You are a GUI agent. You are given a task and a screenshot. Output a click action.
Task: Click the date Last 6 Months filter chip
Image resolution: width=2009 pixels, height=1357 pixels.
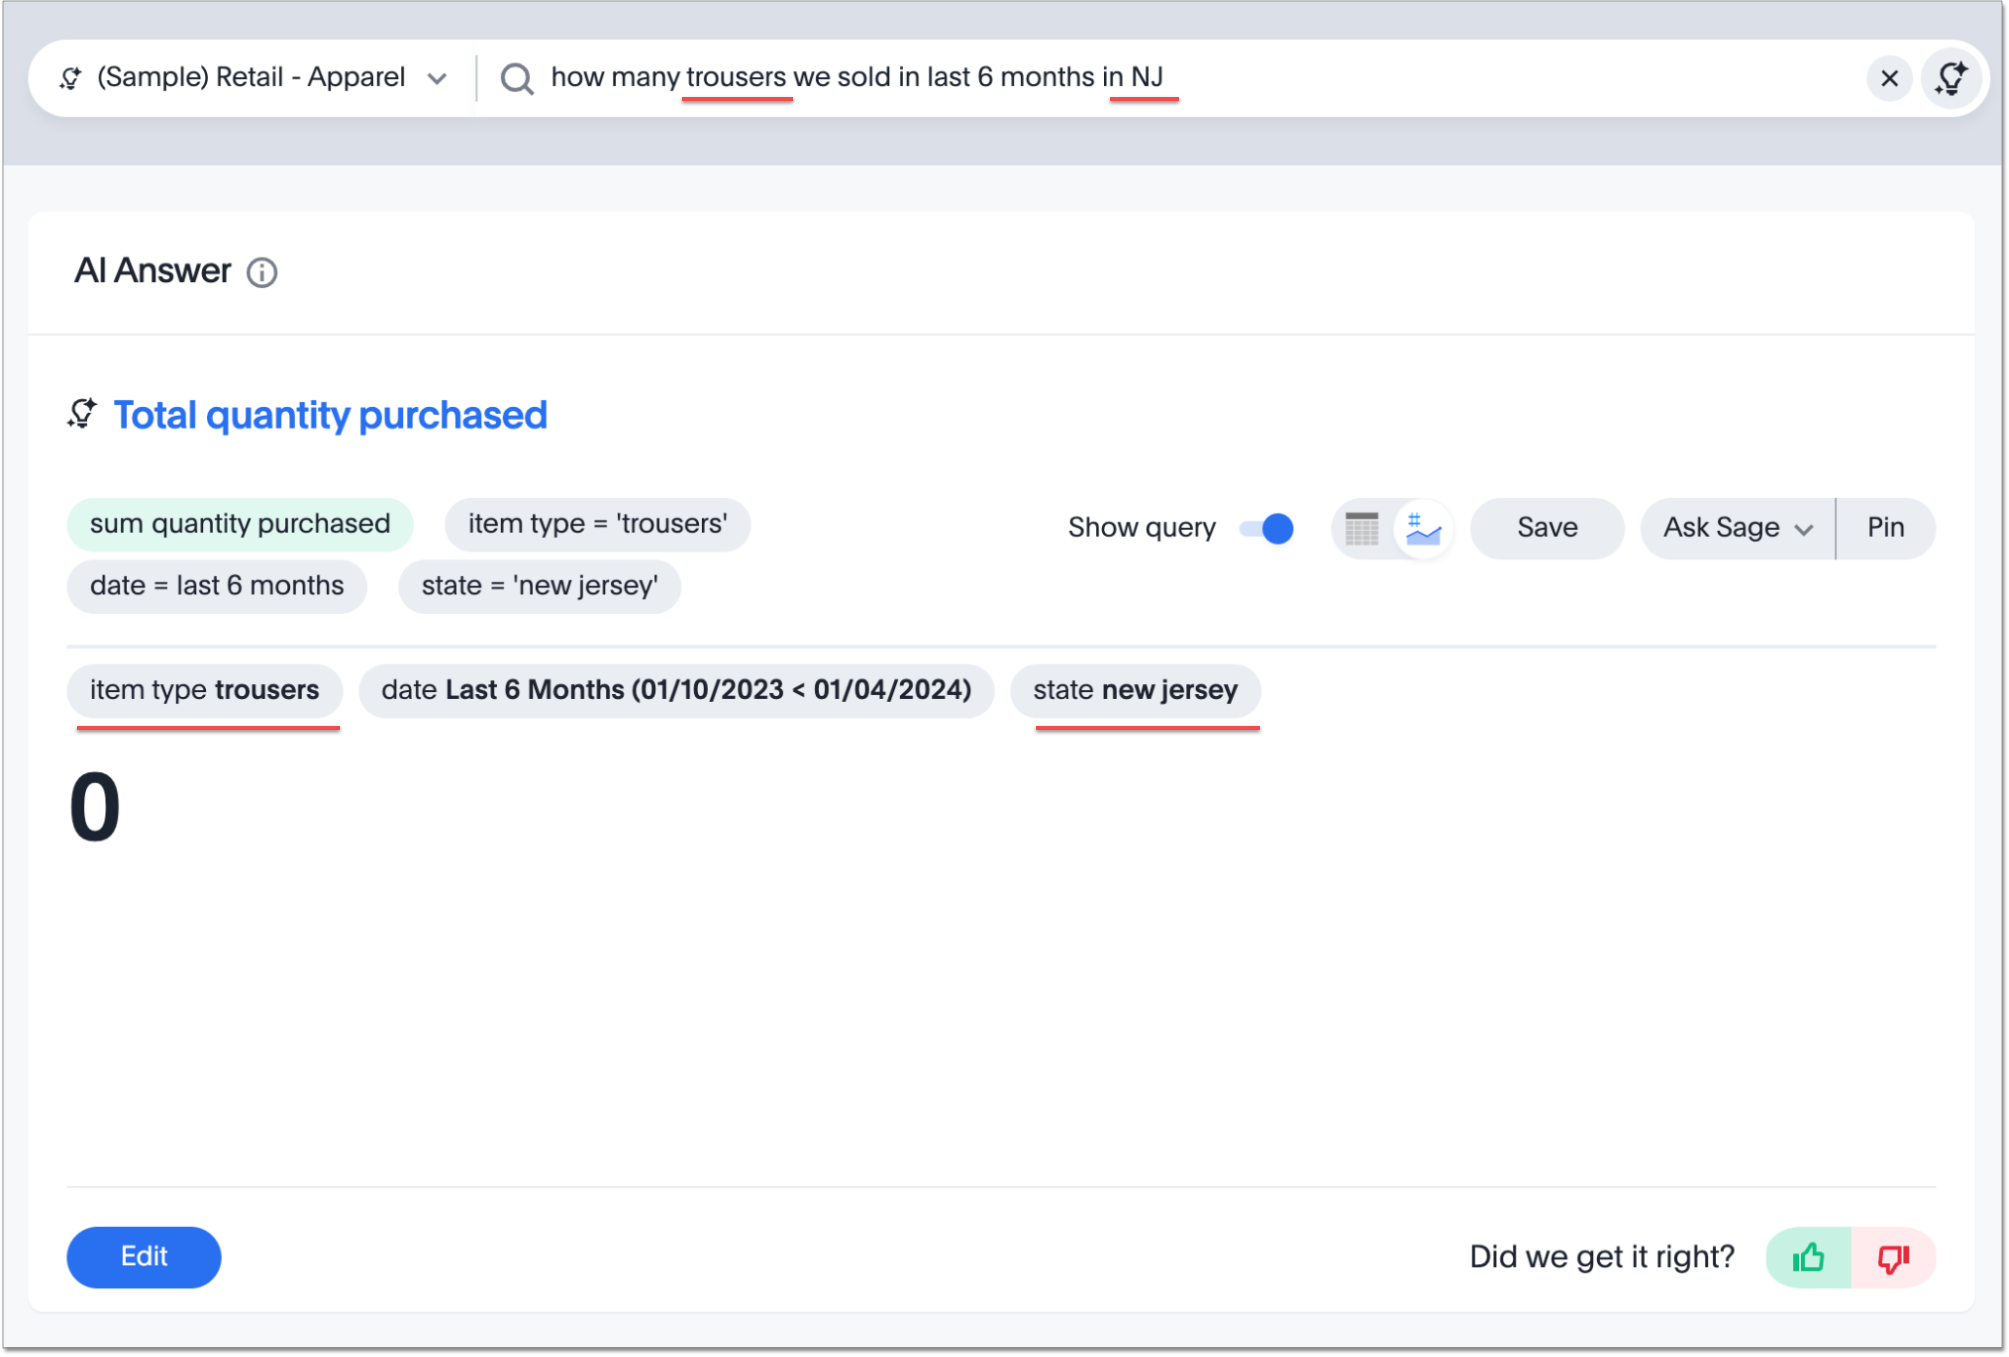[x=677, y=689]
